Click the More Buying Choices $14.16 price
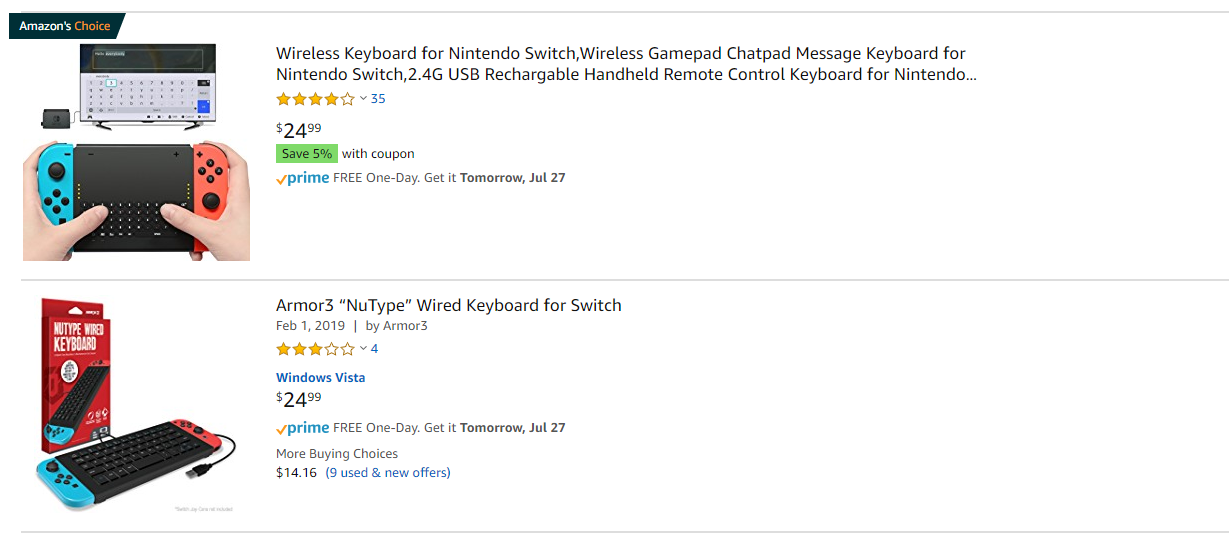 pos(296,473)
